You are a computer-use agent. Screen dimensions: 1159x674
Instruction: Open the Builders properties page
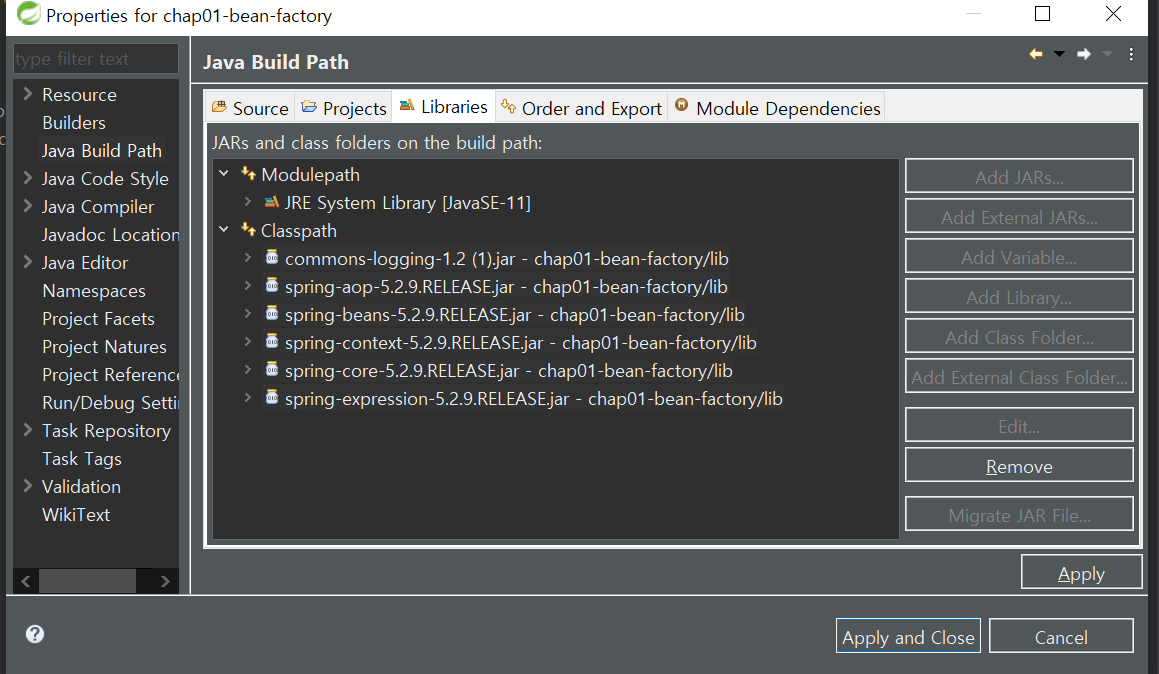[74, 123]
